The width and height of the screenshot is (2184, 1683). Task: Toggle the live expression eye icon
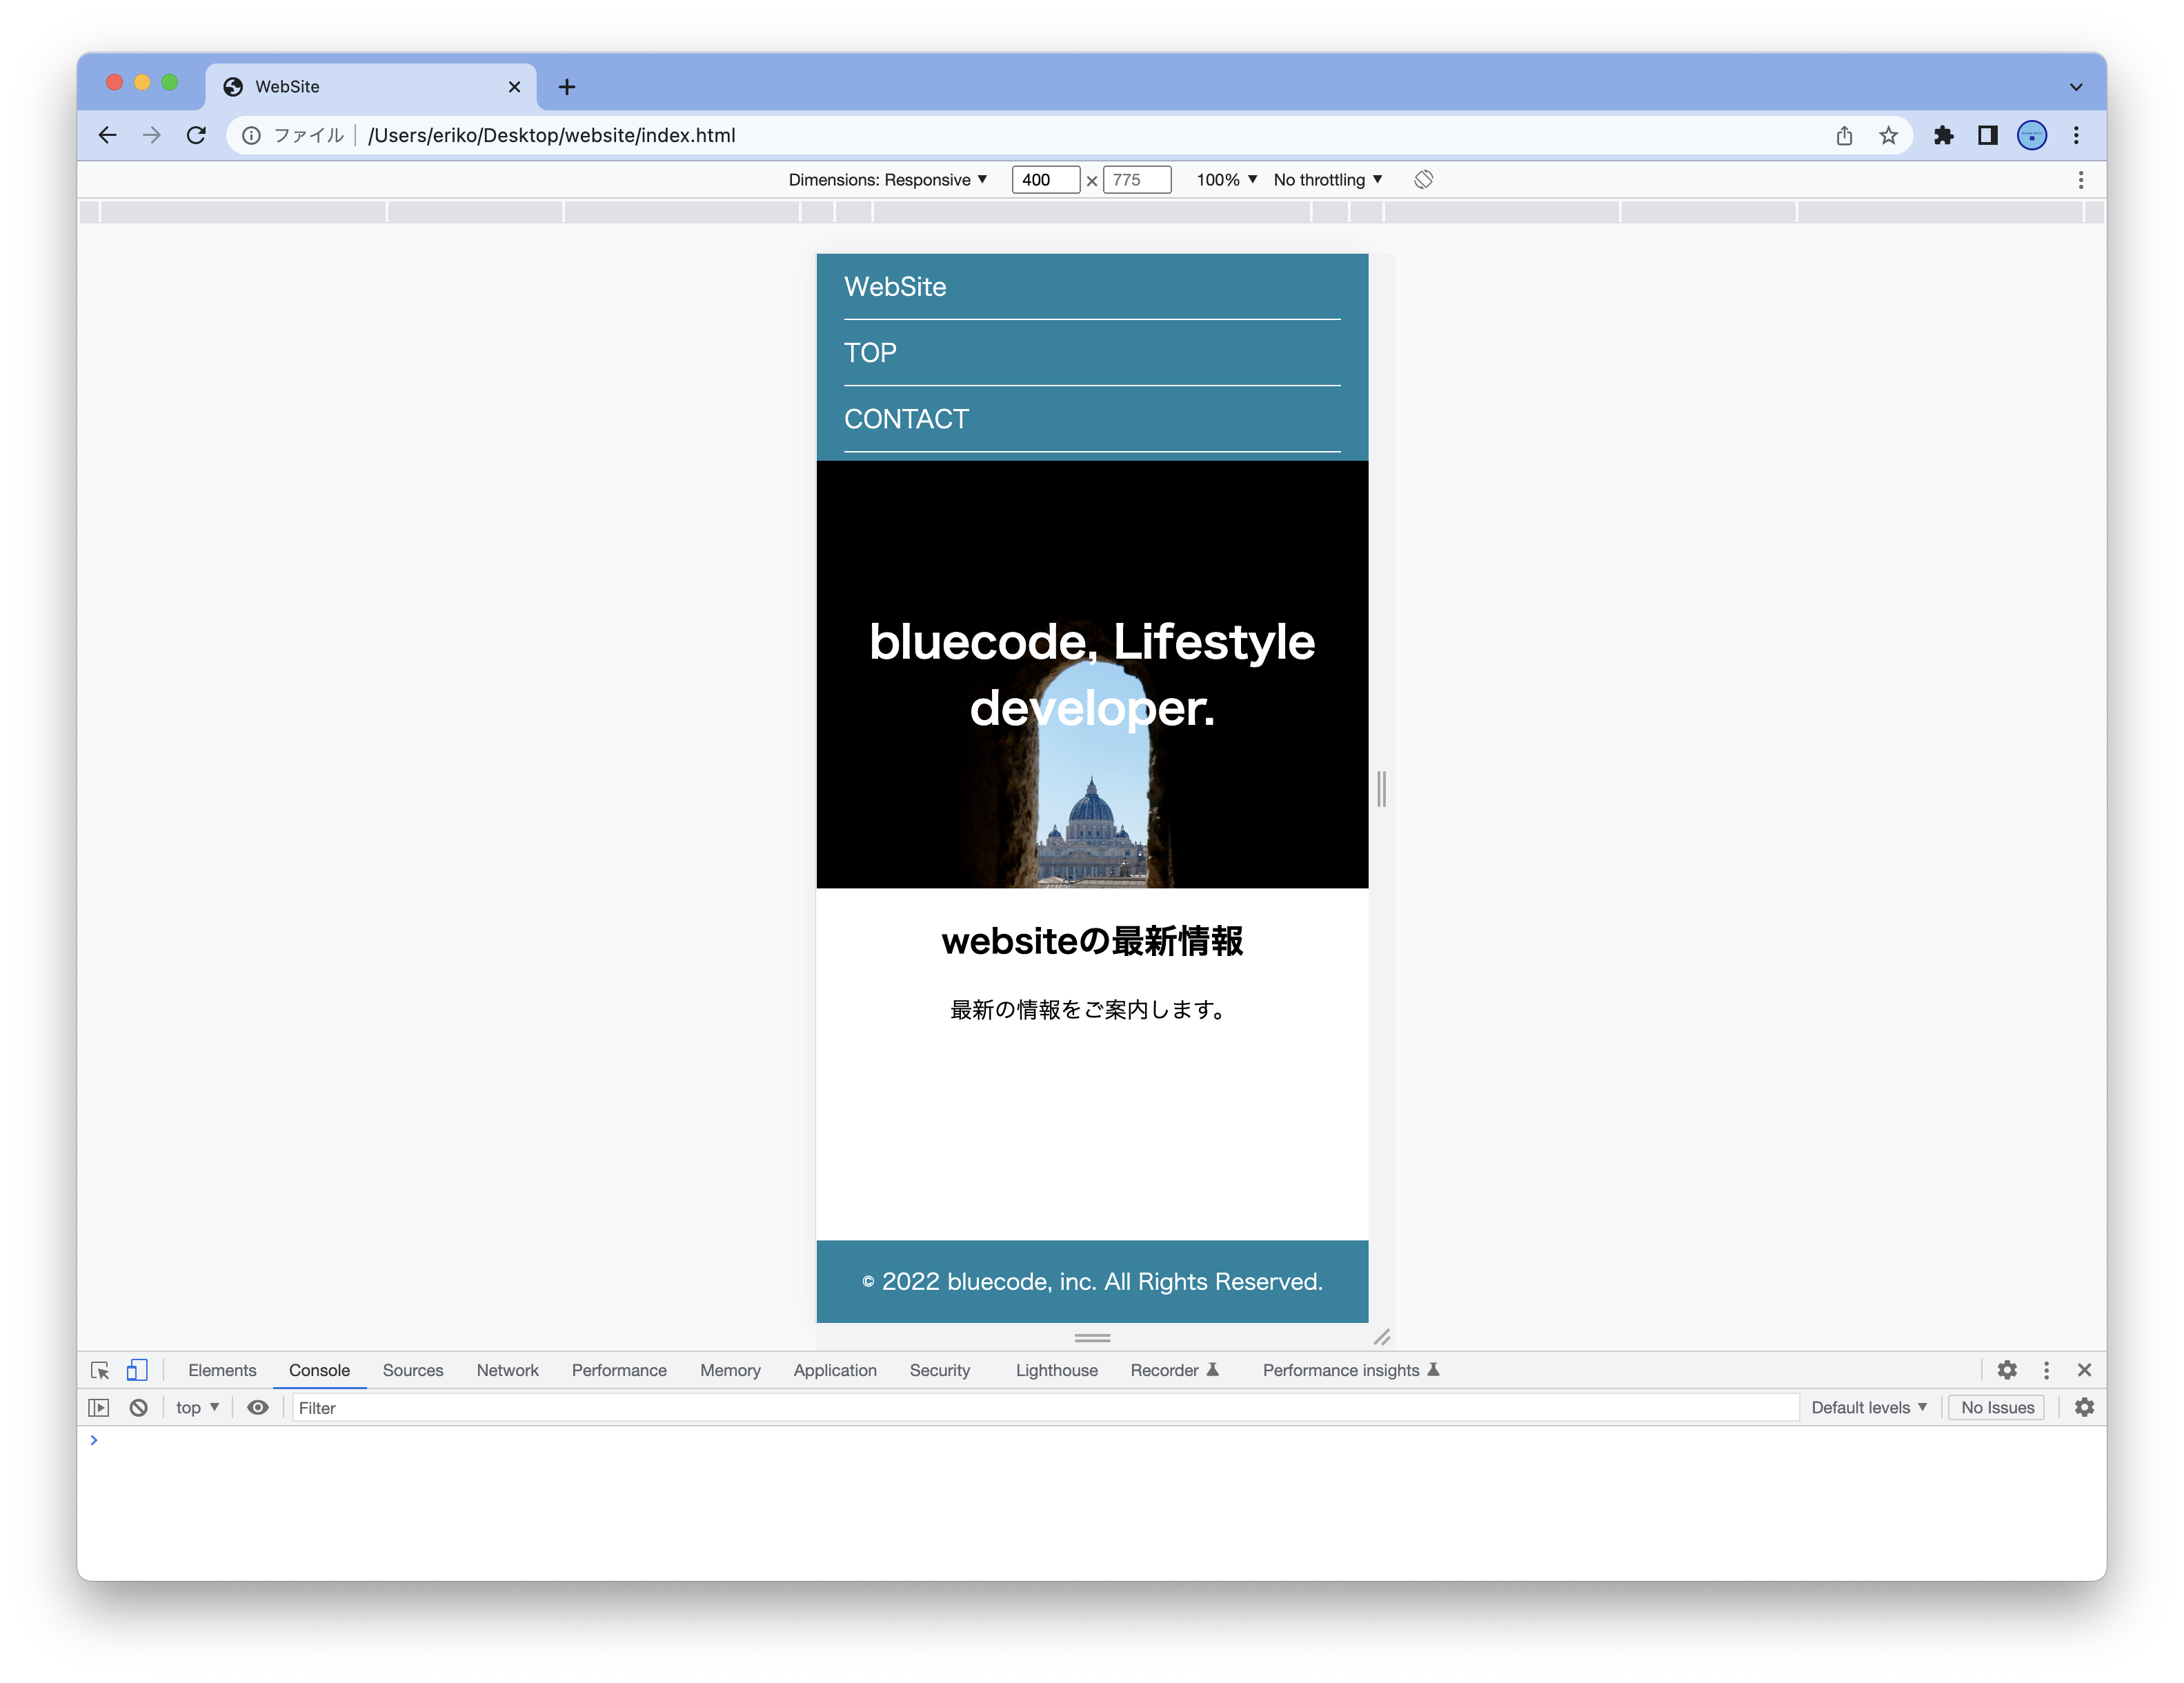coord(258,1407)
